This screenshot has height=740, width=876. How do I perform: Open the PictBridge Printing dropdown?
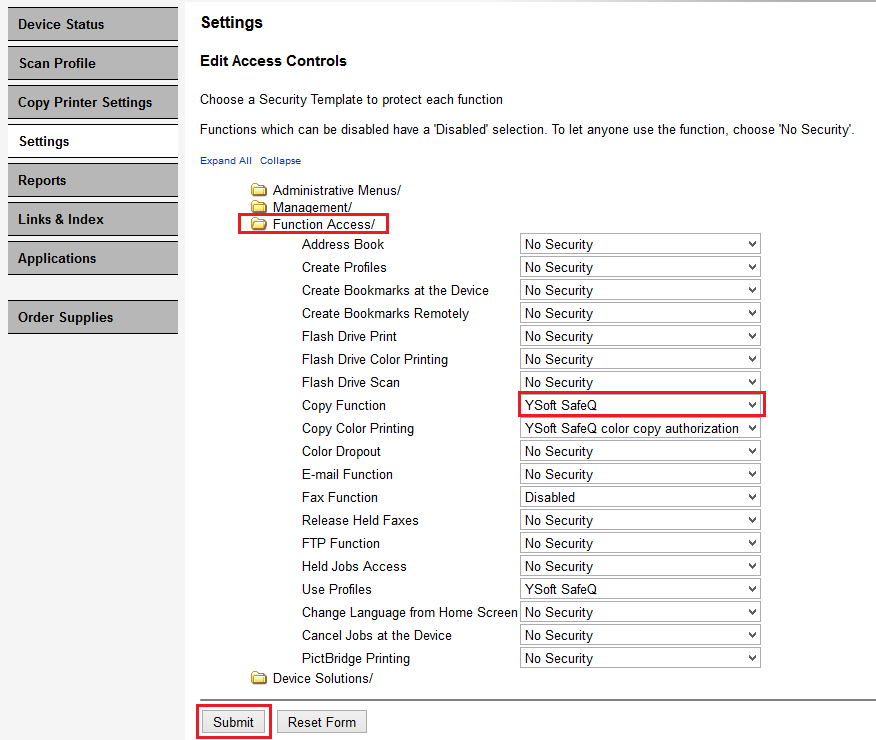click(x=640, y=658)
